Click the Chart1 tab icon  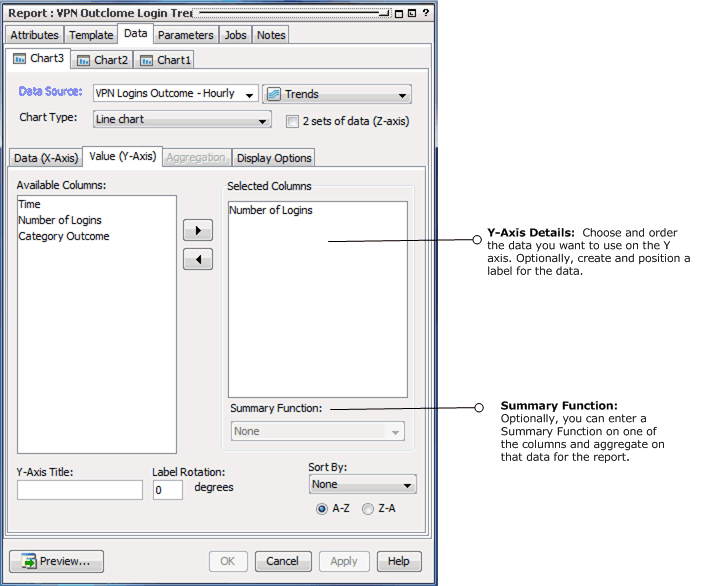point(146,60)
